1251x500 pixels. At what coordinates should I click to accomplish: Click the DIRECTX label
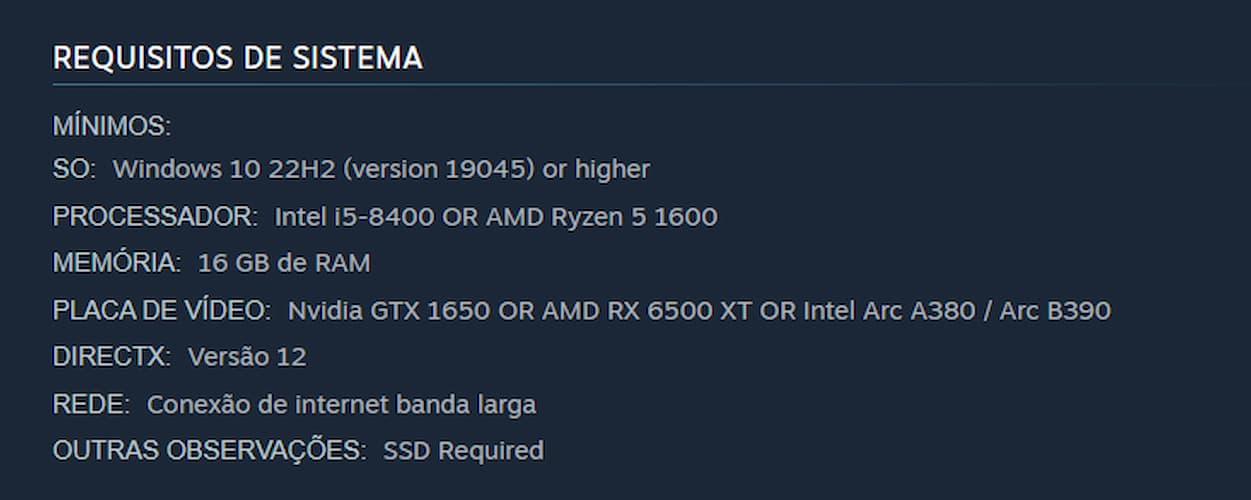pos(111,357)
